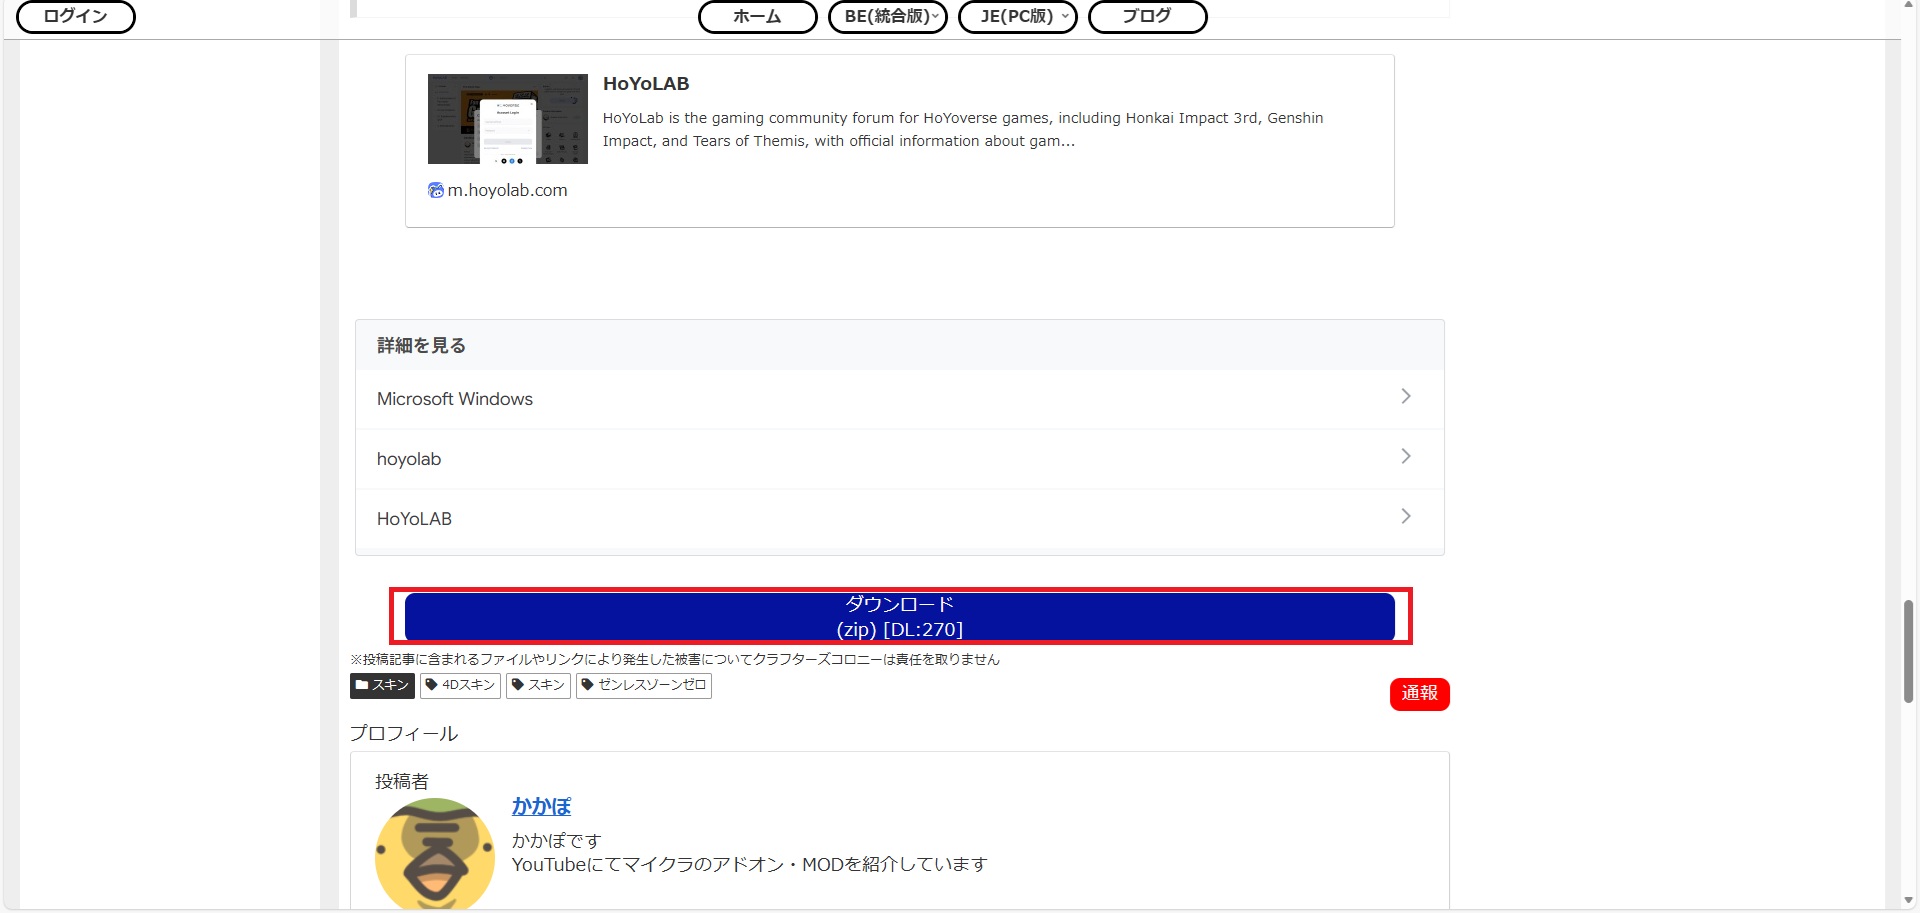Open the HoYoLAB link preview thumbnail
The image size is (1920, 913).
pyautogui.click(x=507, y=119)
